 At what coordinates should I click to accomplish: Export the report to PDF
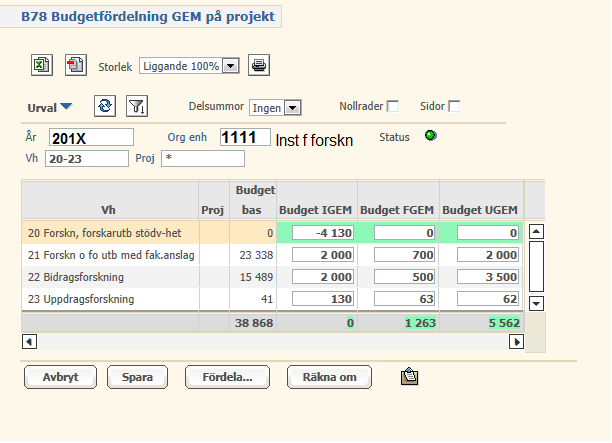pyautogui.click(x=76, y=65)
